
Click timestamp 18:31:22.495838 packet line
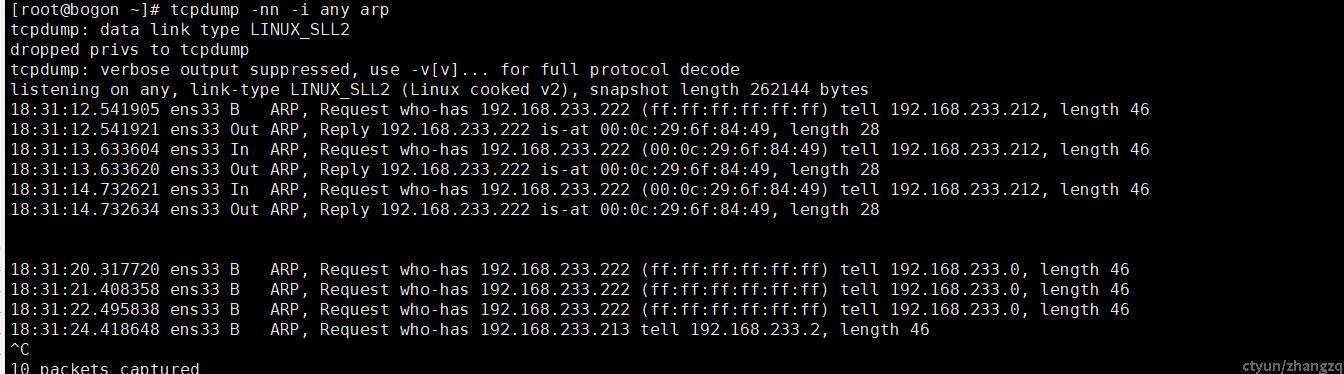pos(570,310)
